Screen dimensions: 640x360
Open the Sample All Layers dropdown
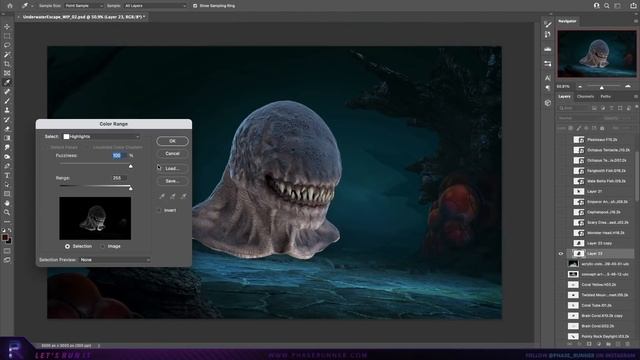click(155, 6)
